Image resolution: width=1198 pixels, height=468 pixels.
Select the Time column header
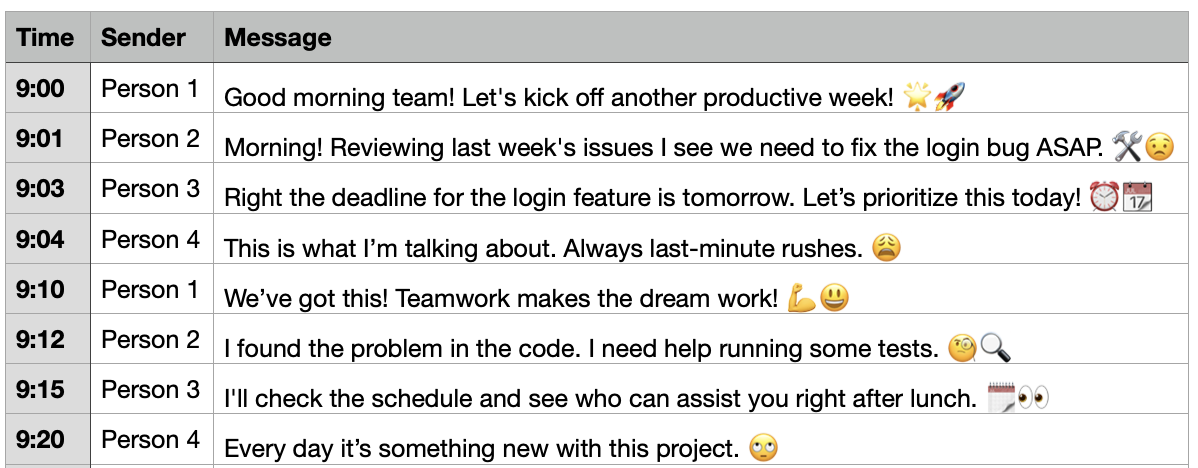(x=46, y=38)
